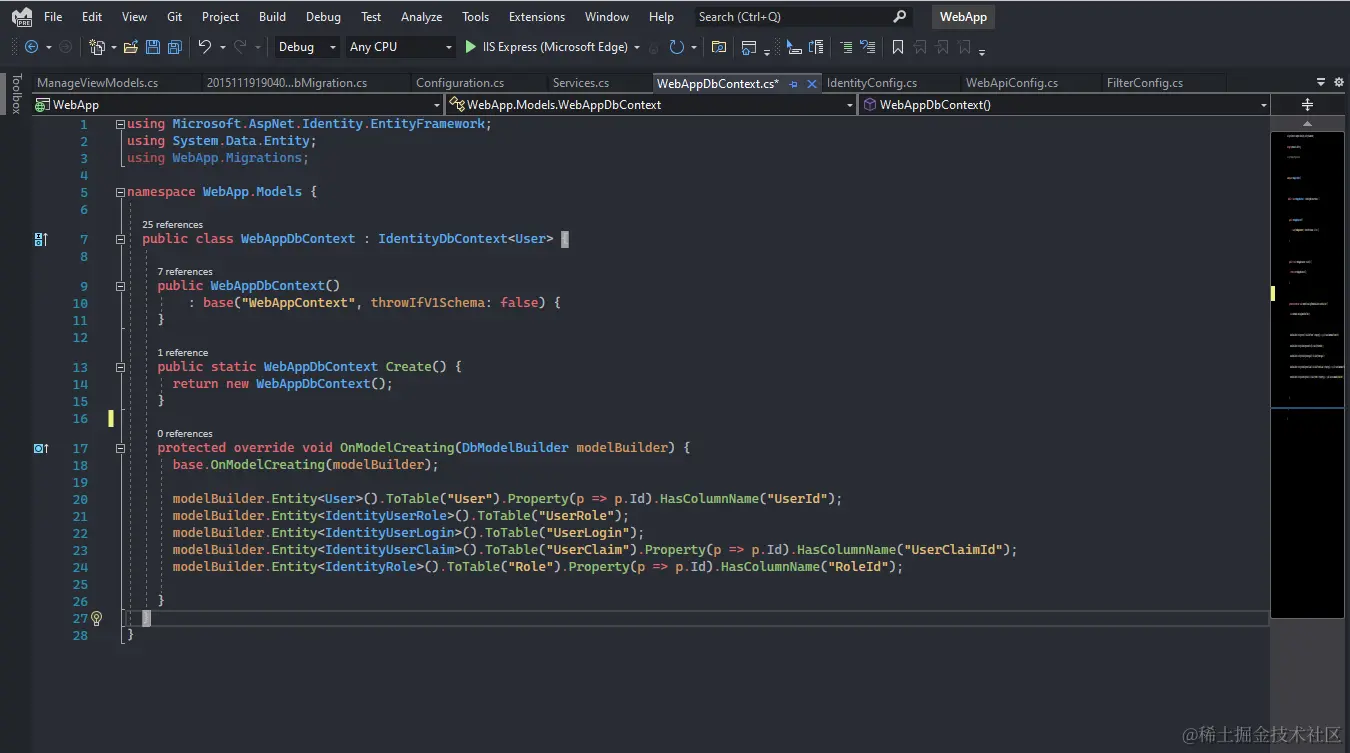Click the Navigate Backward arrow icon
1350x753 pixels.
[31, 47]
